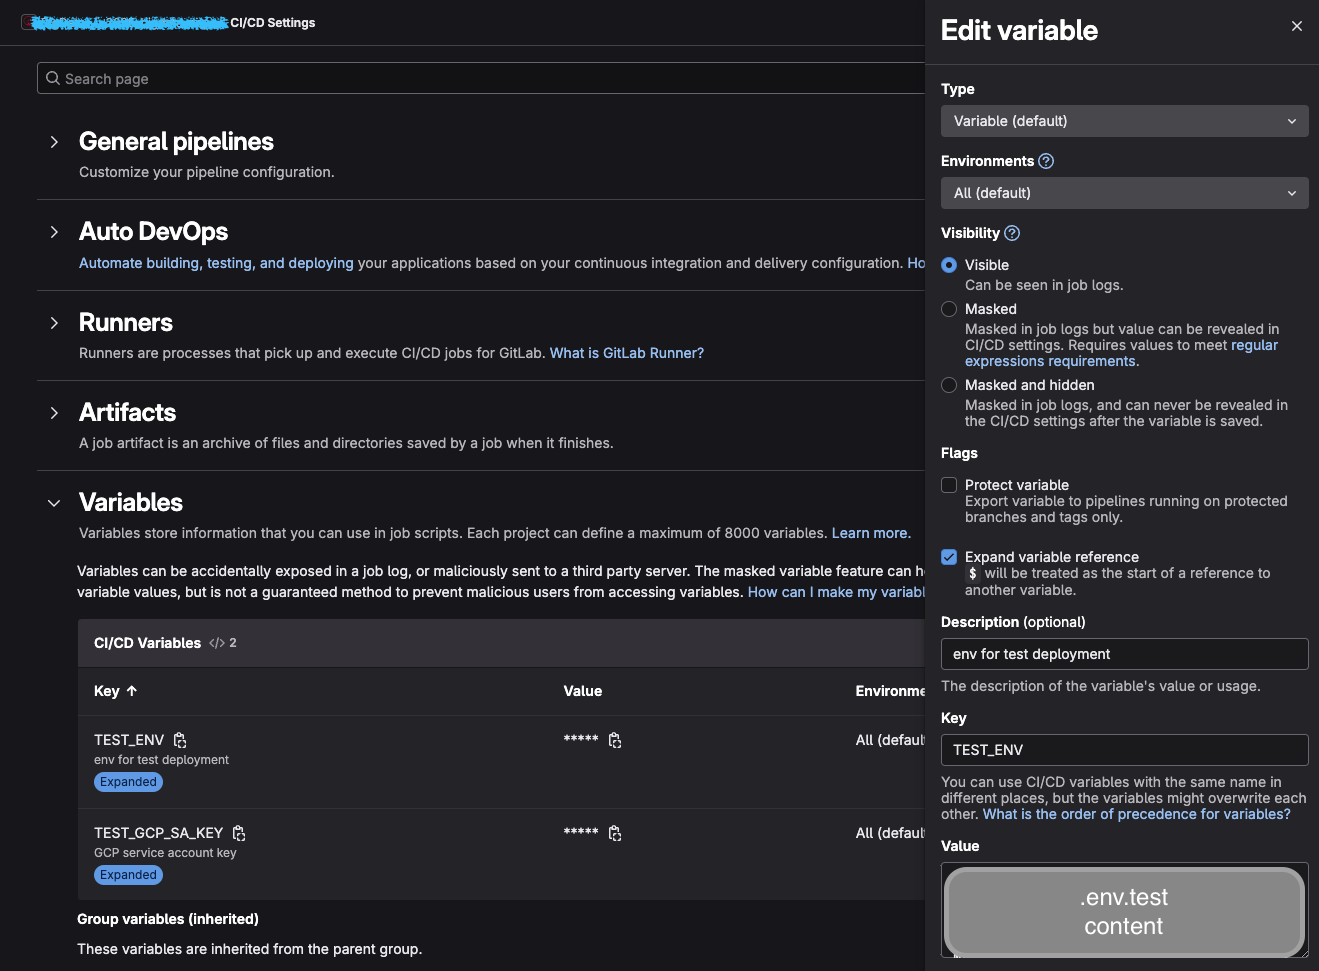Sort the table by Key column
The width and height of the screenshot is (1319, 971).
[x=115, y=691]
